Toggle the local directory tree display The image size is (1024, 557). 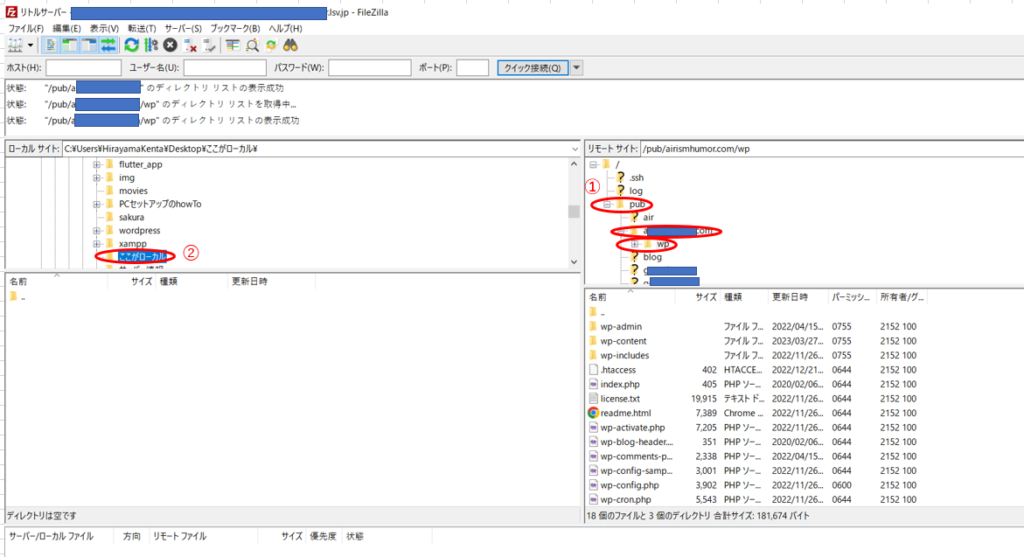click(x=69, y=45)
